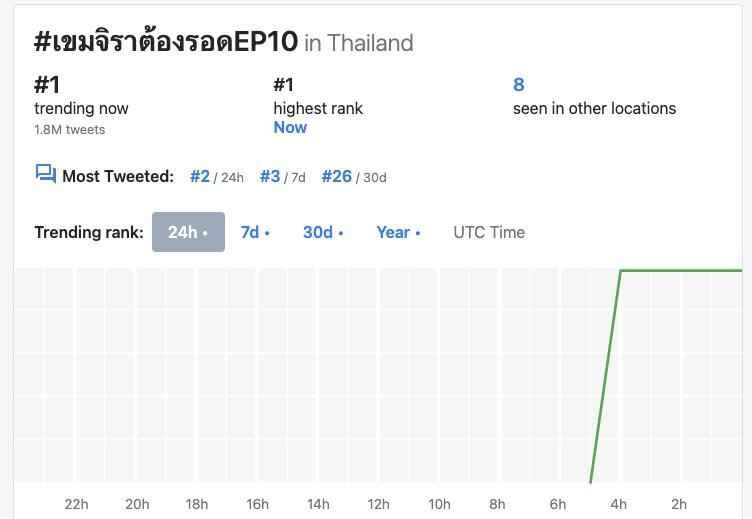Open the #26 / 30d most tweeted link
Screen dimensions: 752x519
click(x=353, y=177)
